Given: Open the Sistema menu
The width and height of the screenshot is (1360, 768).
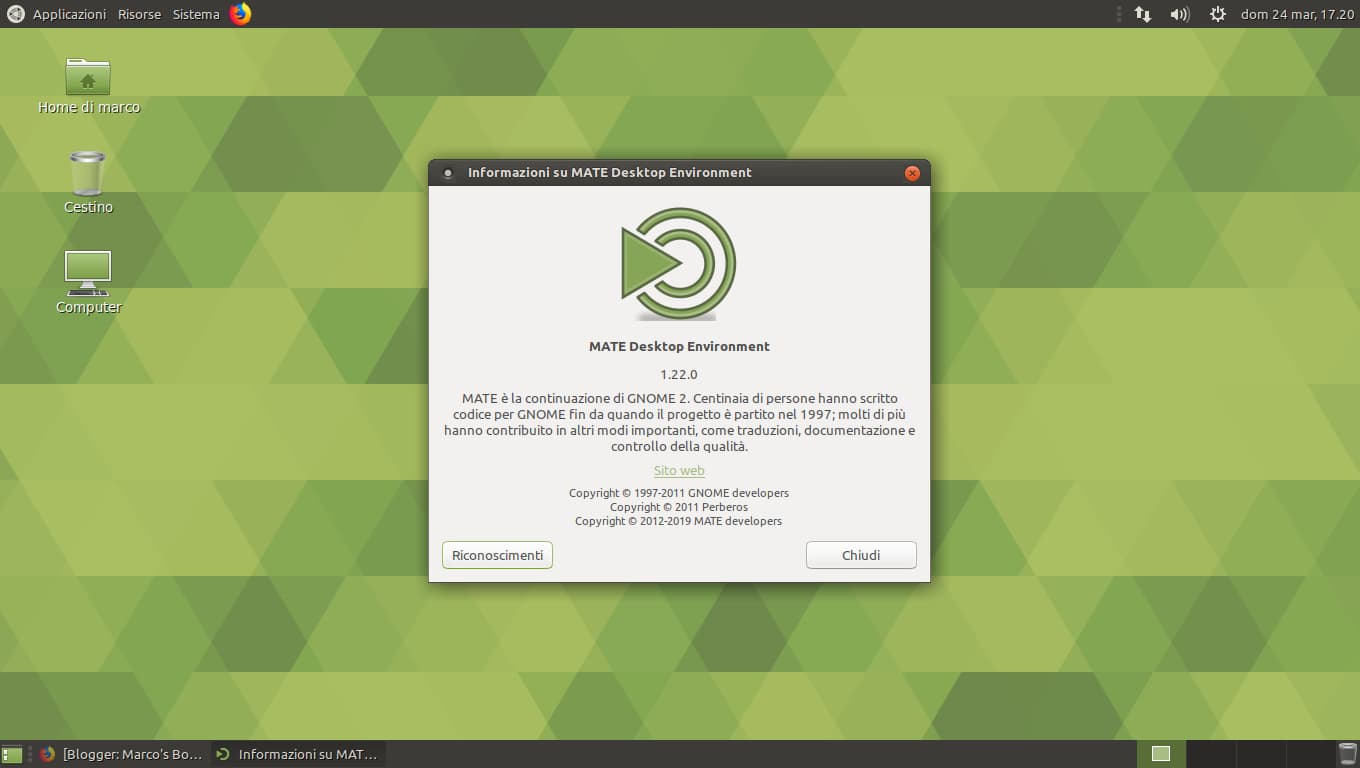Looking at the screenshot, I should pyautogui.click(x=196, y=14).
